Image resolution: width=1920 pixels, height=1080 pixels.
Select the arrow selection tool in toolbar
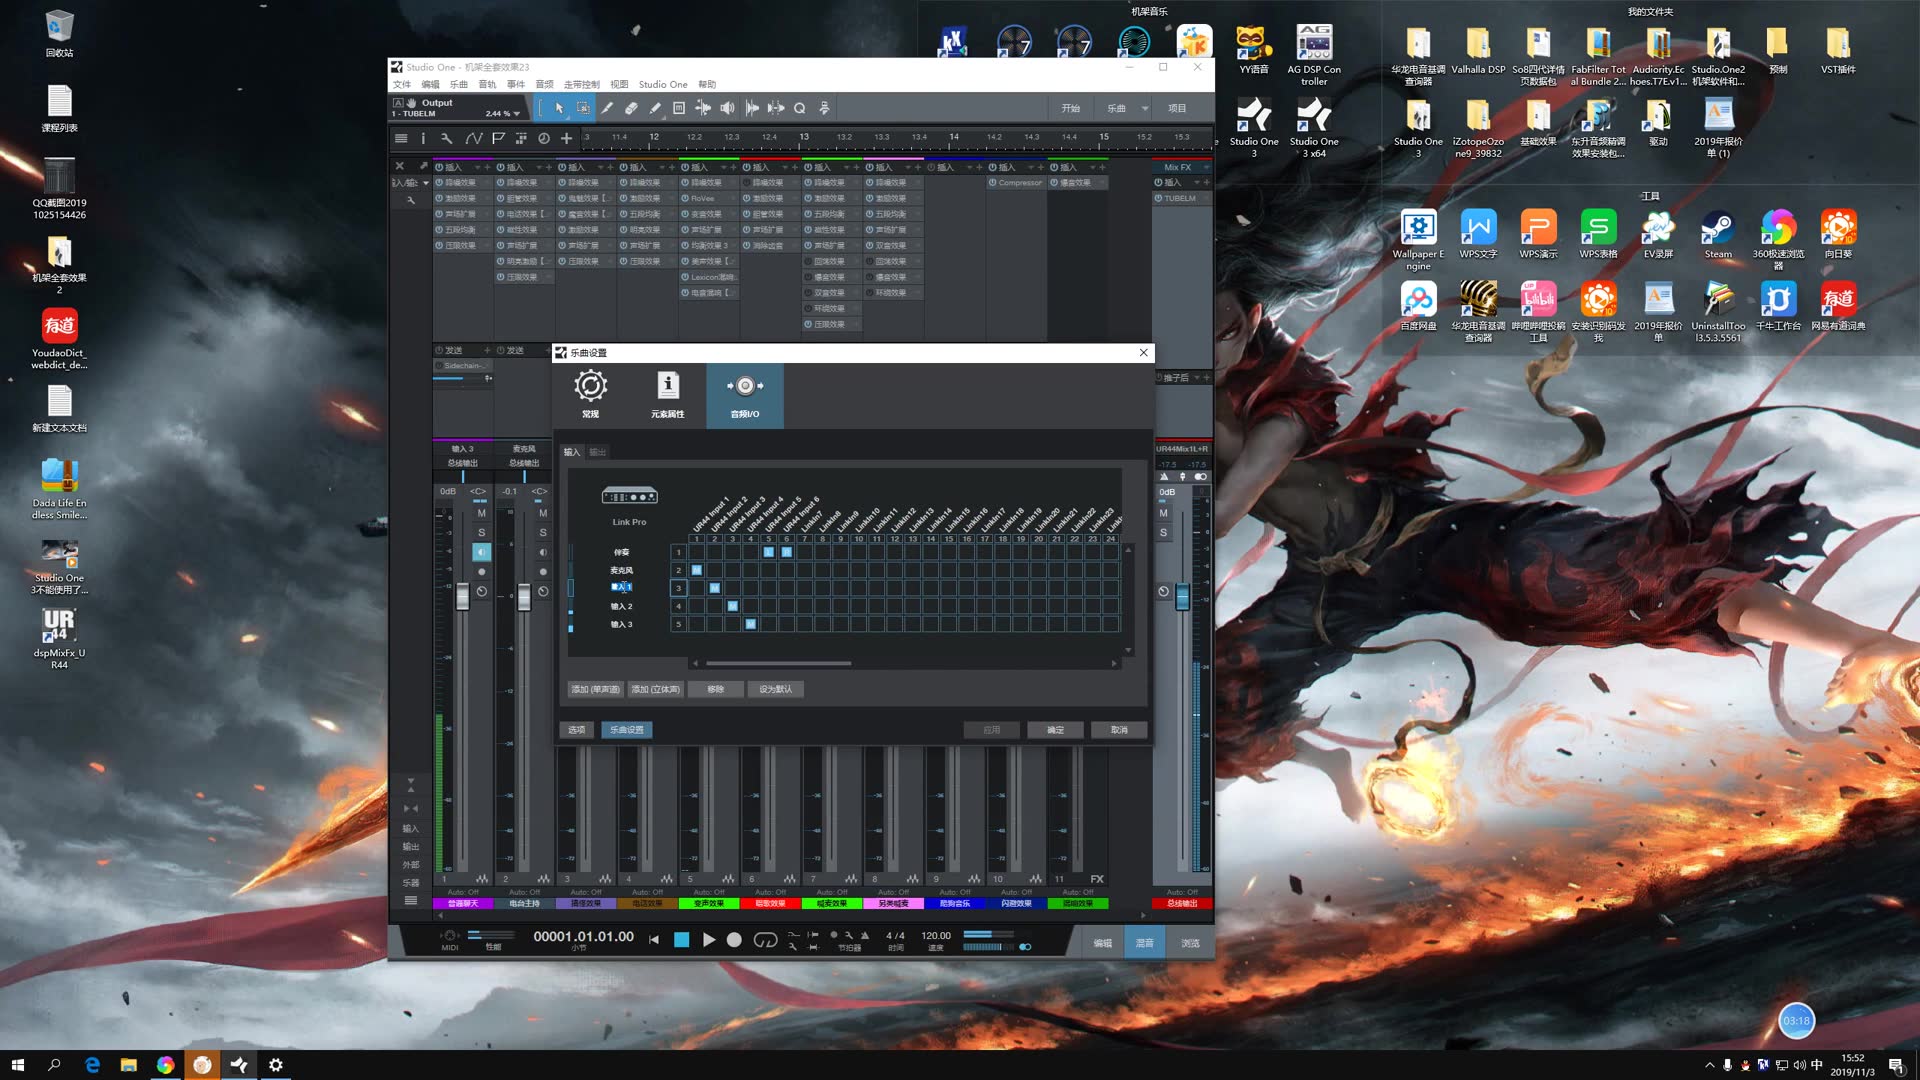[x=559, y=108]
